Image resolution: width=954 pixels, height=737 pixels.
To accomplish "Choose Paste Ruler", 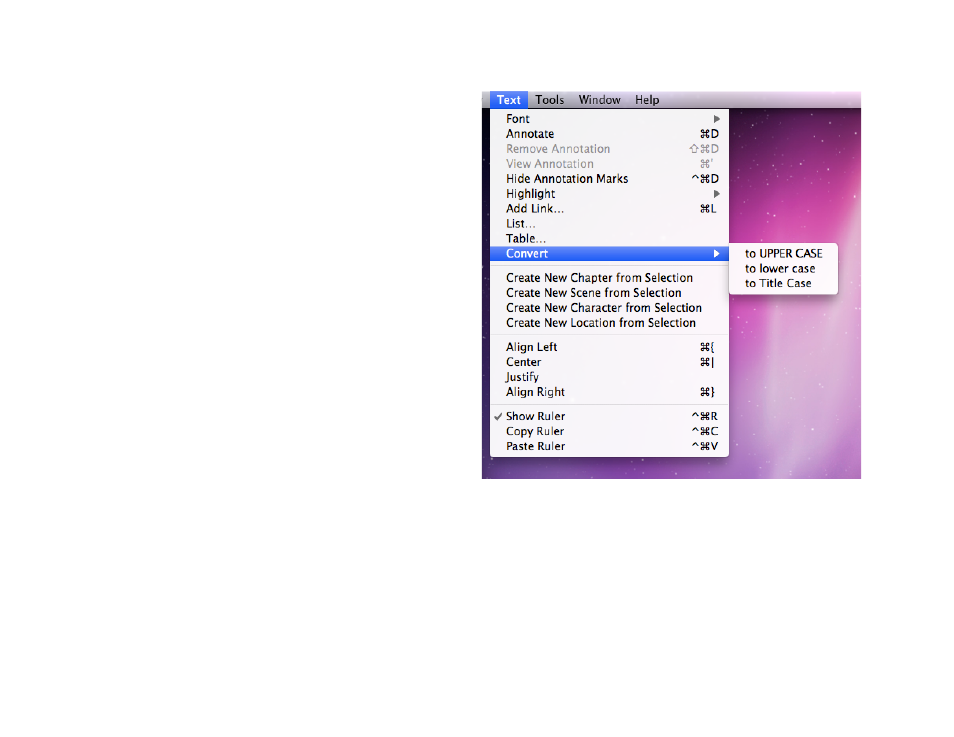I will click(609, 446).
